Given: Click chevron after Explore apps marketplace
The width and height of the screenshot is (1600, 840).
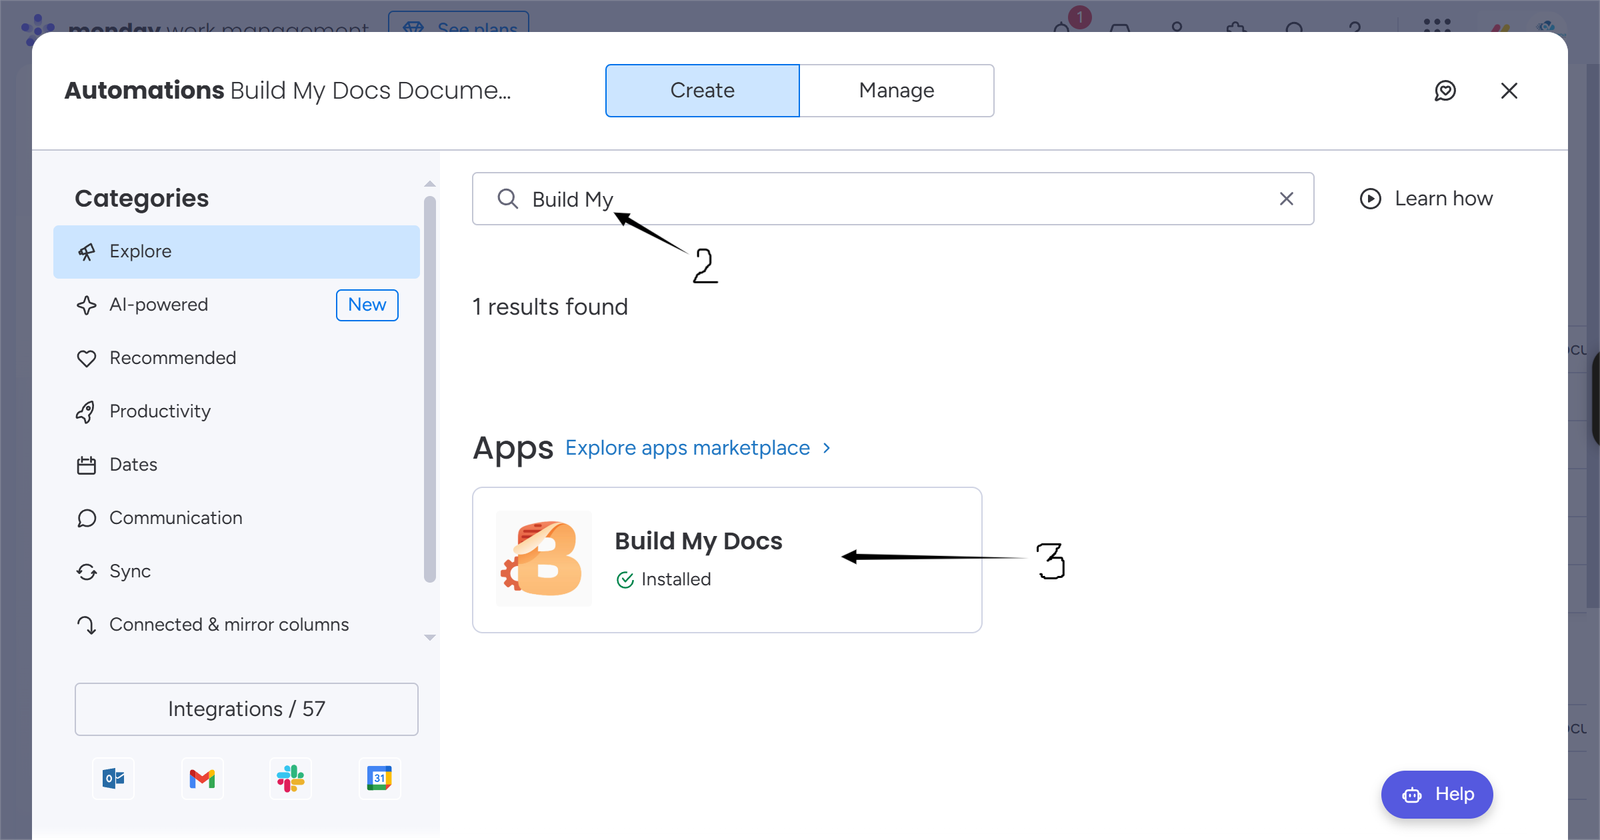Looking at the screenshot, I should pyautogui.click(x=826, y=448).
